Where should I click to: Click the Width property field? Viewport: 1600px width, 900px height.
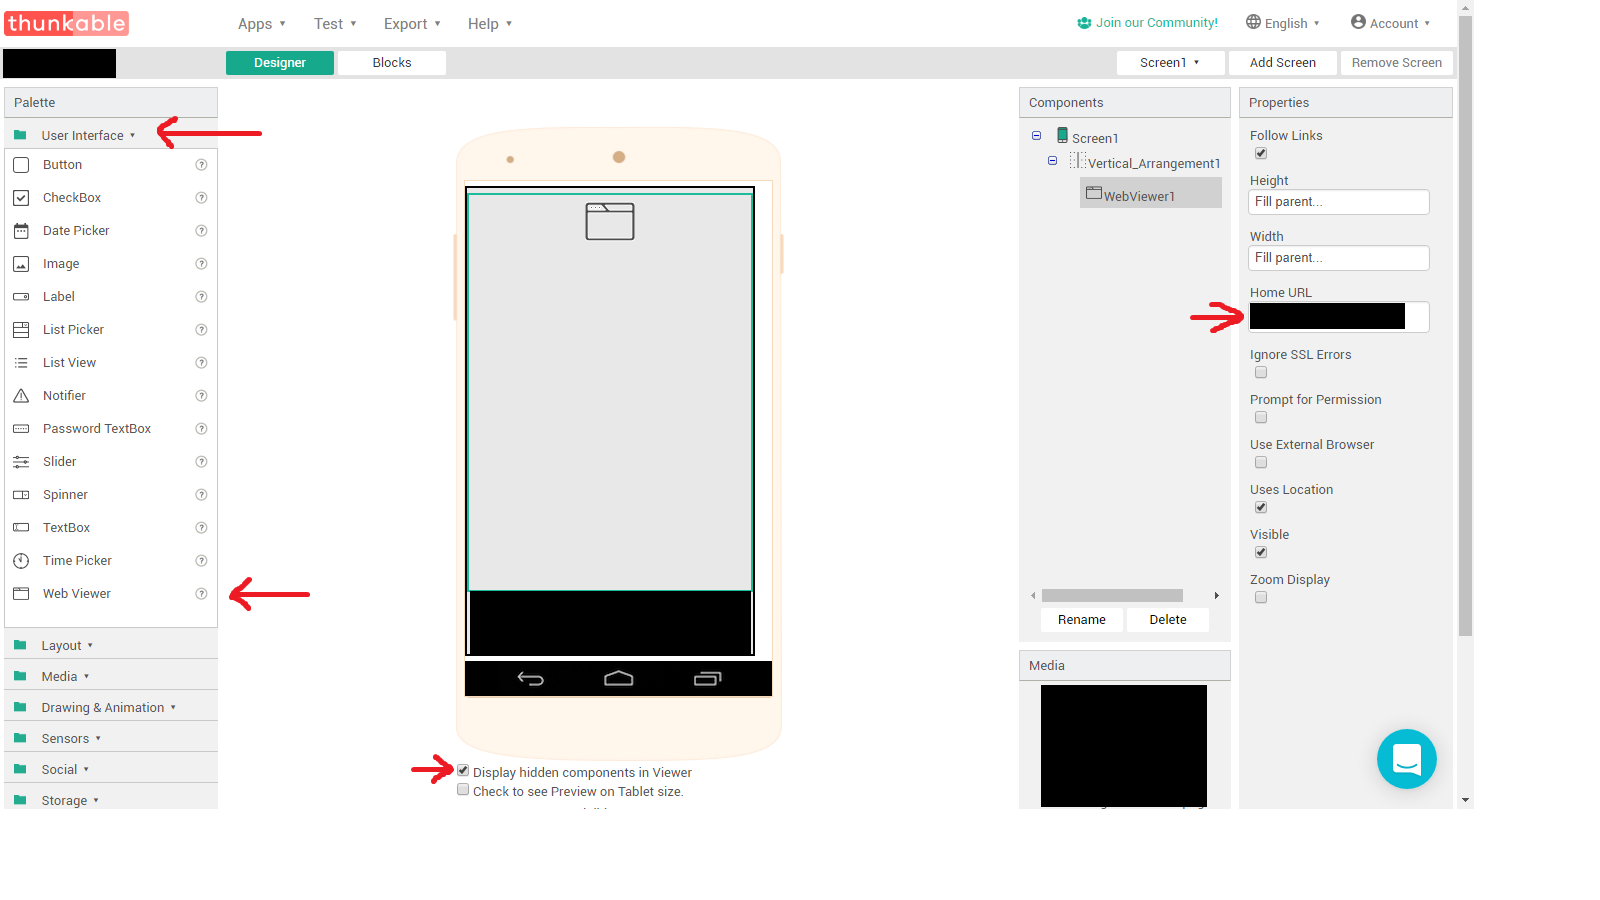(x=1339, y=258)
